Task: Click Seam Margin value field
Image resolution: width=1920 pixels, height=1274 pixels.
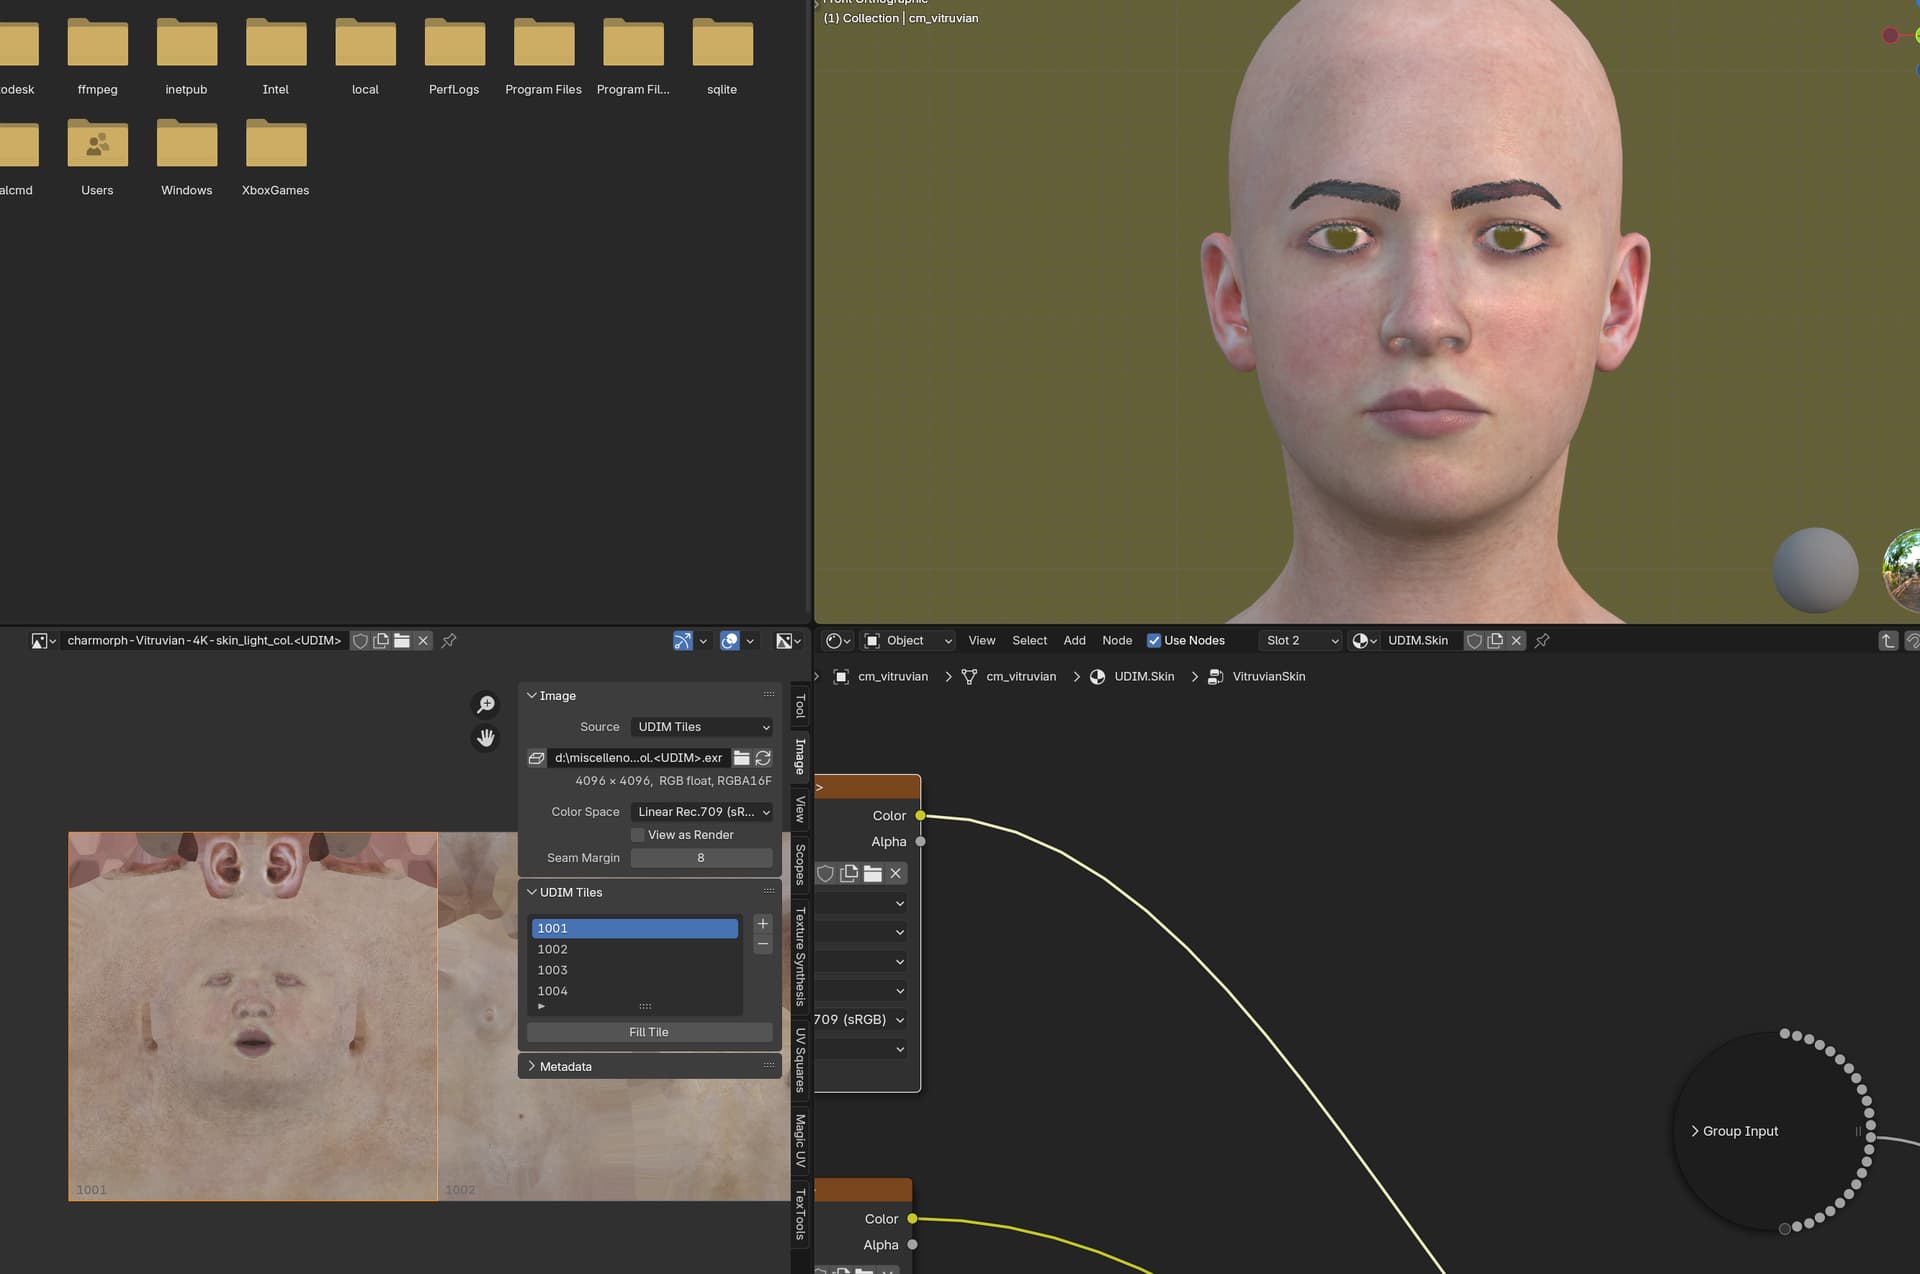Action: (x=701, y=858)
